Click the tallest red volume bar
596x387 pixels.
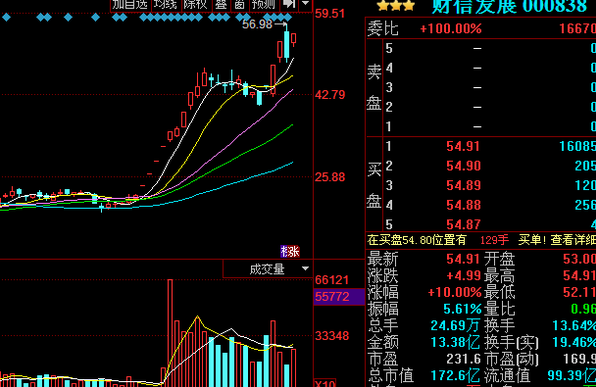[170, 333]
